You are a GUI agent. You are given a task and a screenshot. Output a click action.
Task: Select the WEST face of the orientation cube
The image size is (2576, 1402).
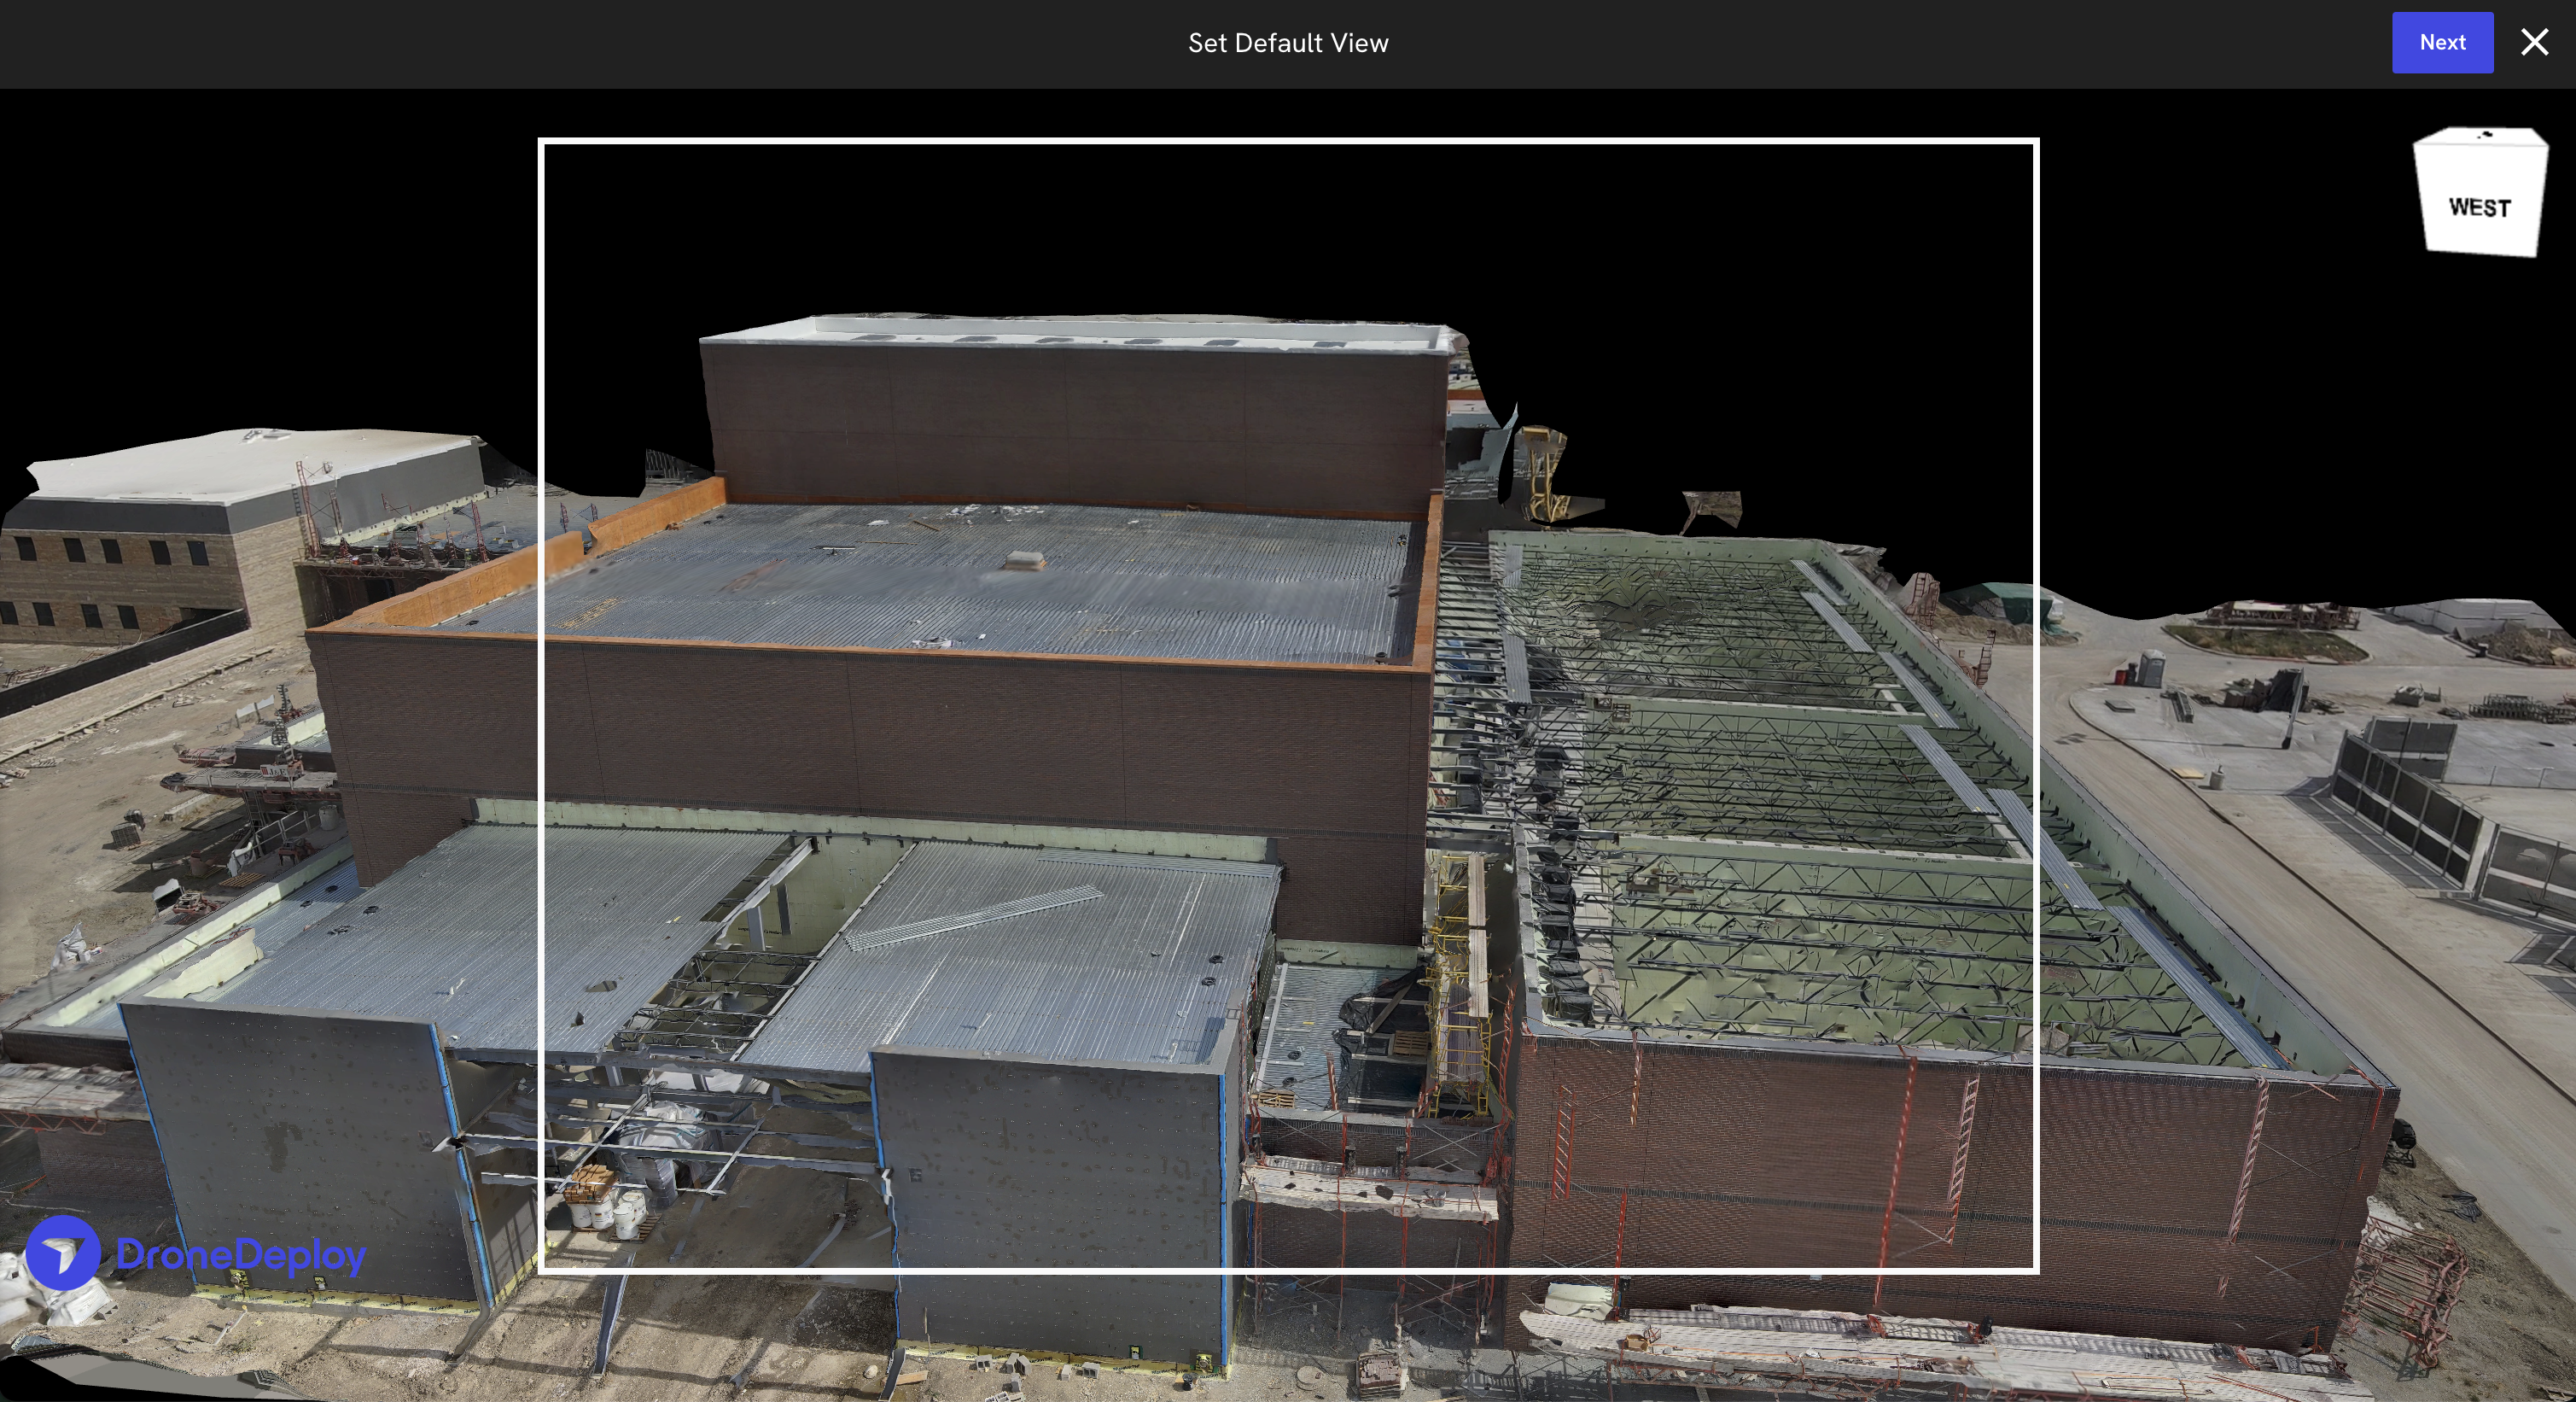[2479, 205]
